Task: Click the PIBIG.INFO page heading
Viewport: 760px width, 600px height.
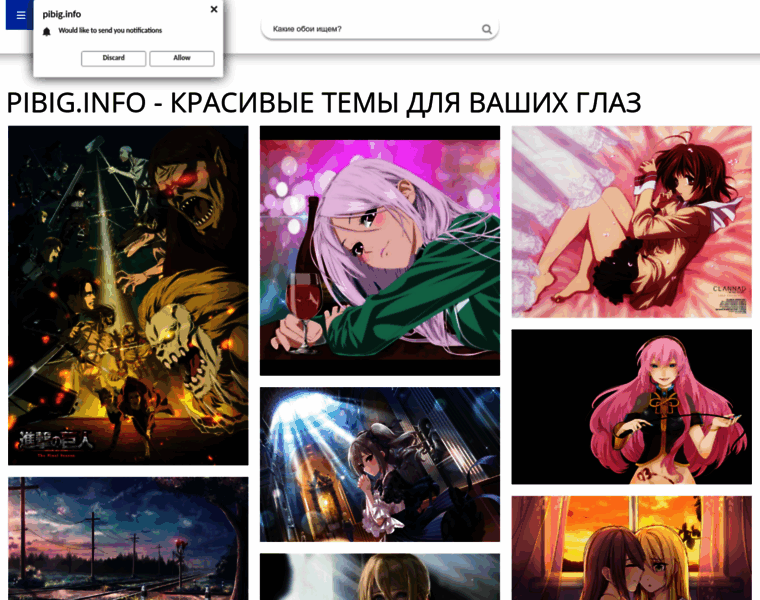Action: coord(323,102)
